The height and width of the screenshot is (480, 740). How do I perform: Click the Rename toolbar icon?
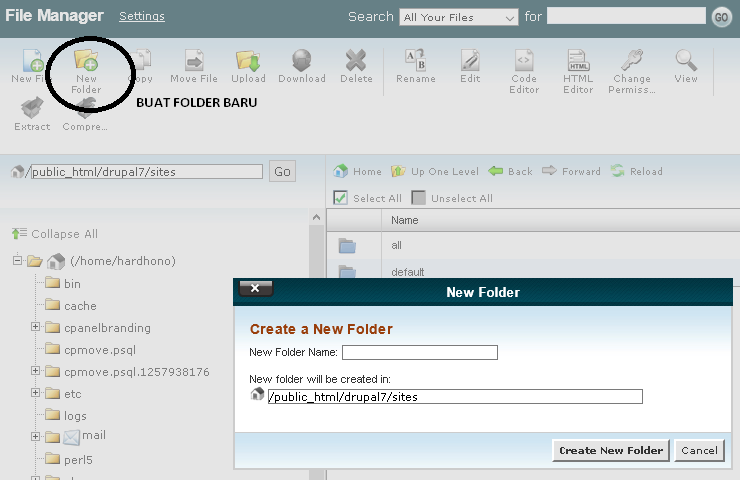[415, 63]
